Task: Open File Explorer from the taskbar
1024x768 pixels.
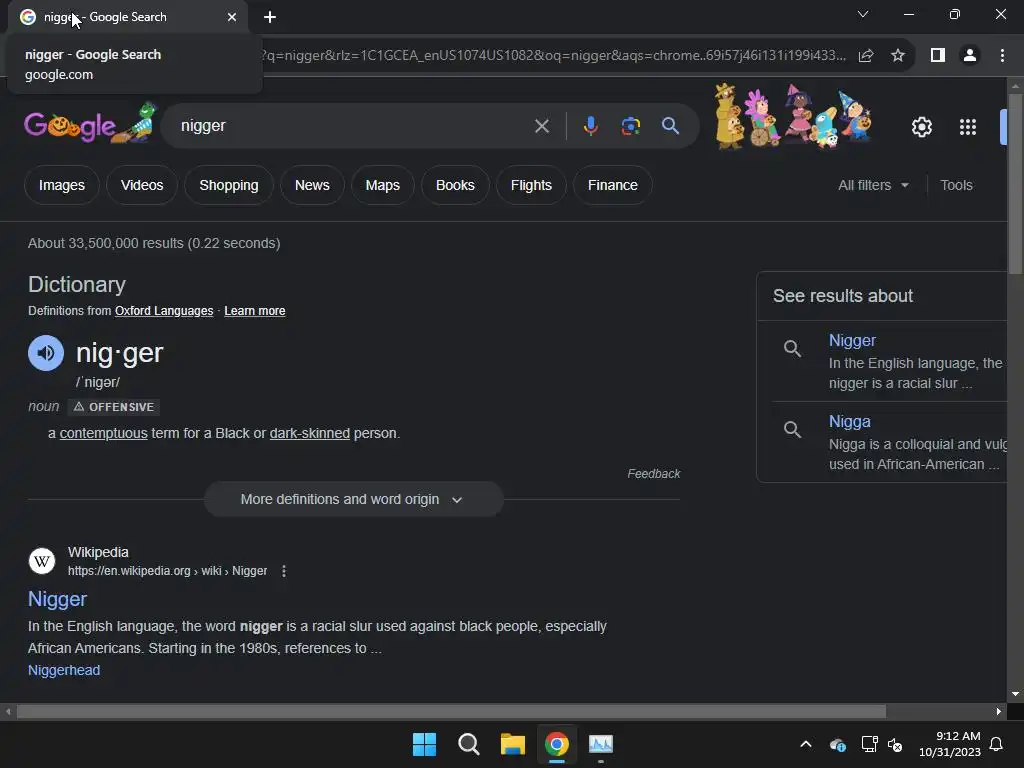Action: pyautogui.click(x=513, y=744)
